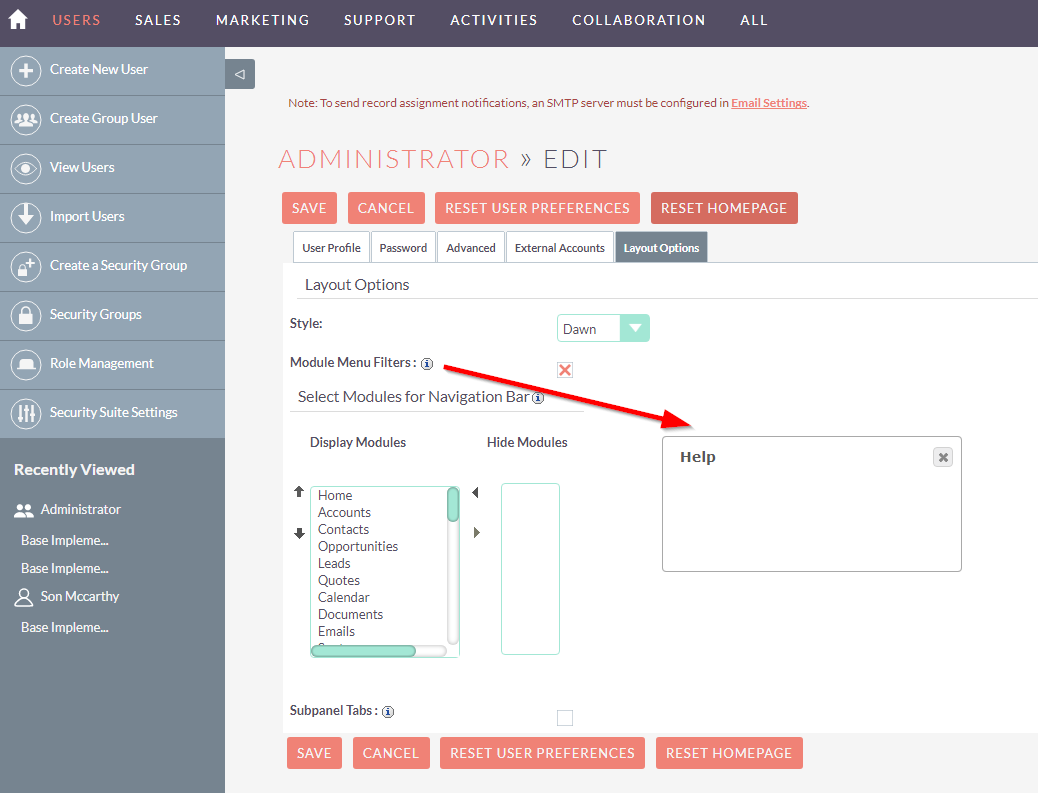Screen dimensions: 1038x793
Task: Enable the Subpanel Tabs checkbox
Action: click(565, 717)
